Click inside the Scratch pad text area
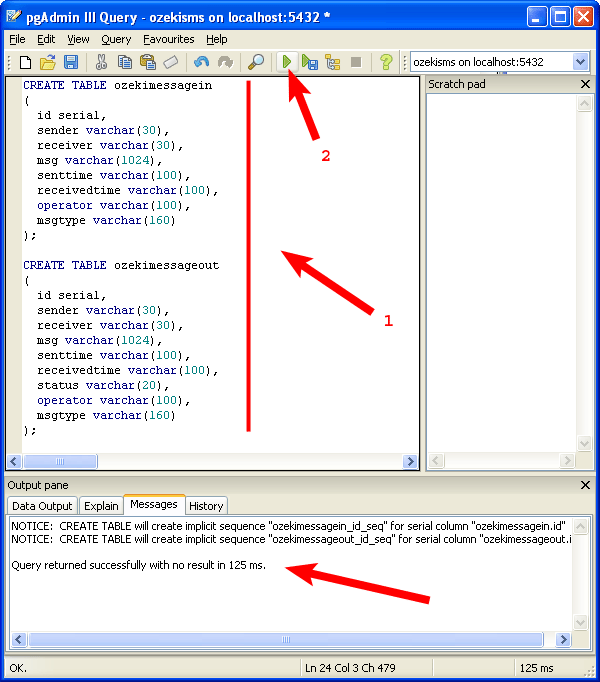Image resolution: width=600 pixels, height=682 pixels. click(501, 273)
